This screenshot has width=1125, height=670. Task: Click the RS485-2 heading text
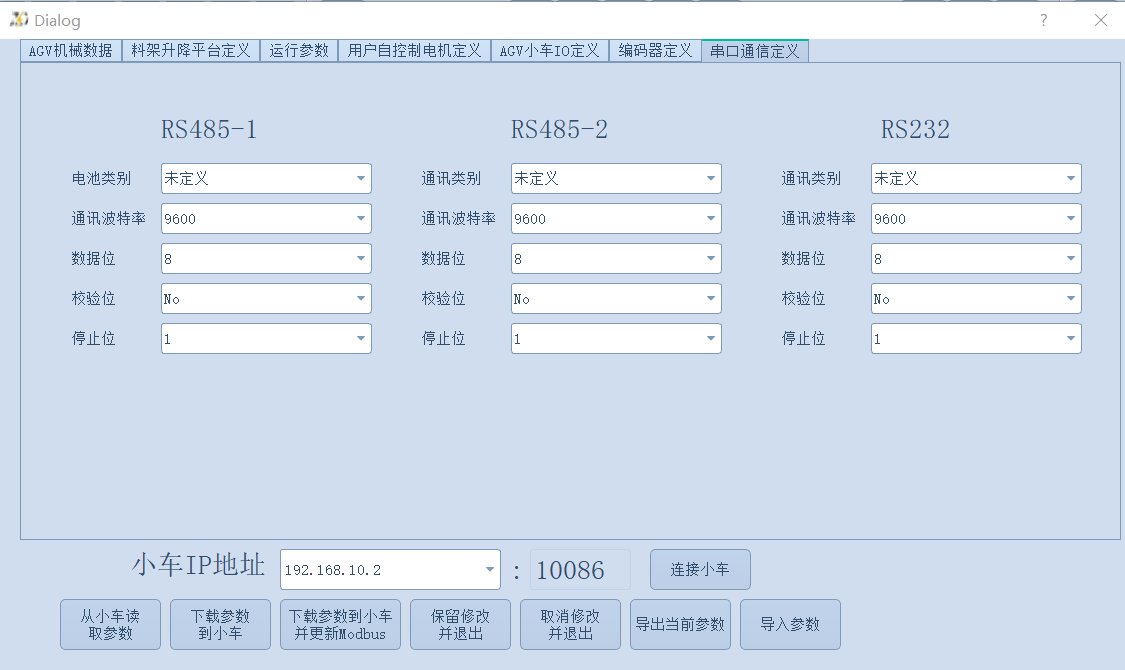click(x=560, y=130)
